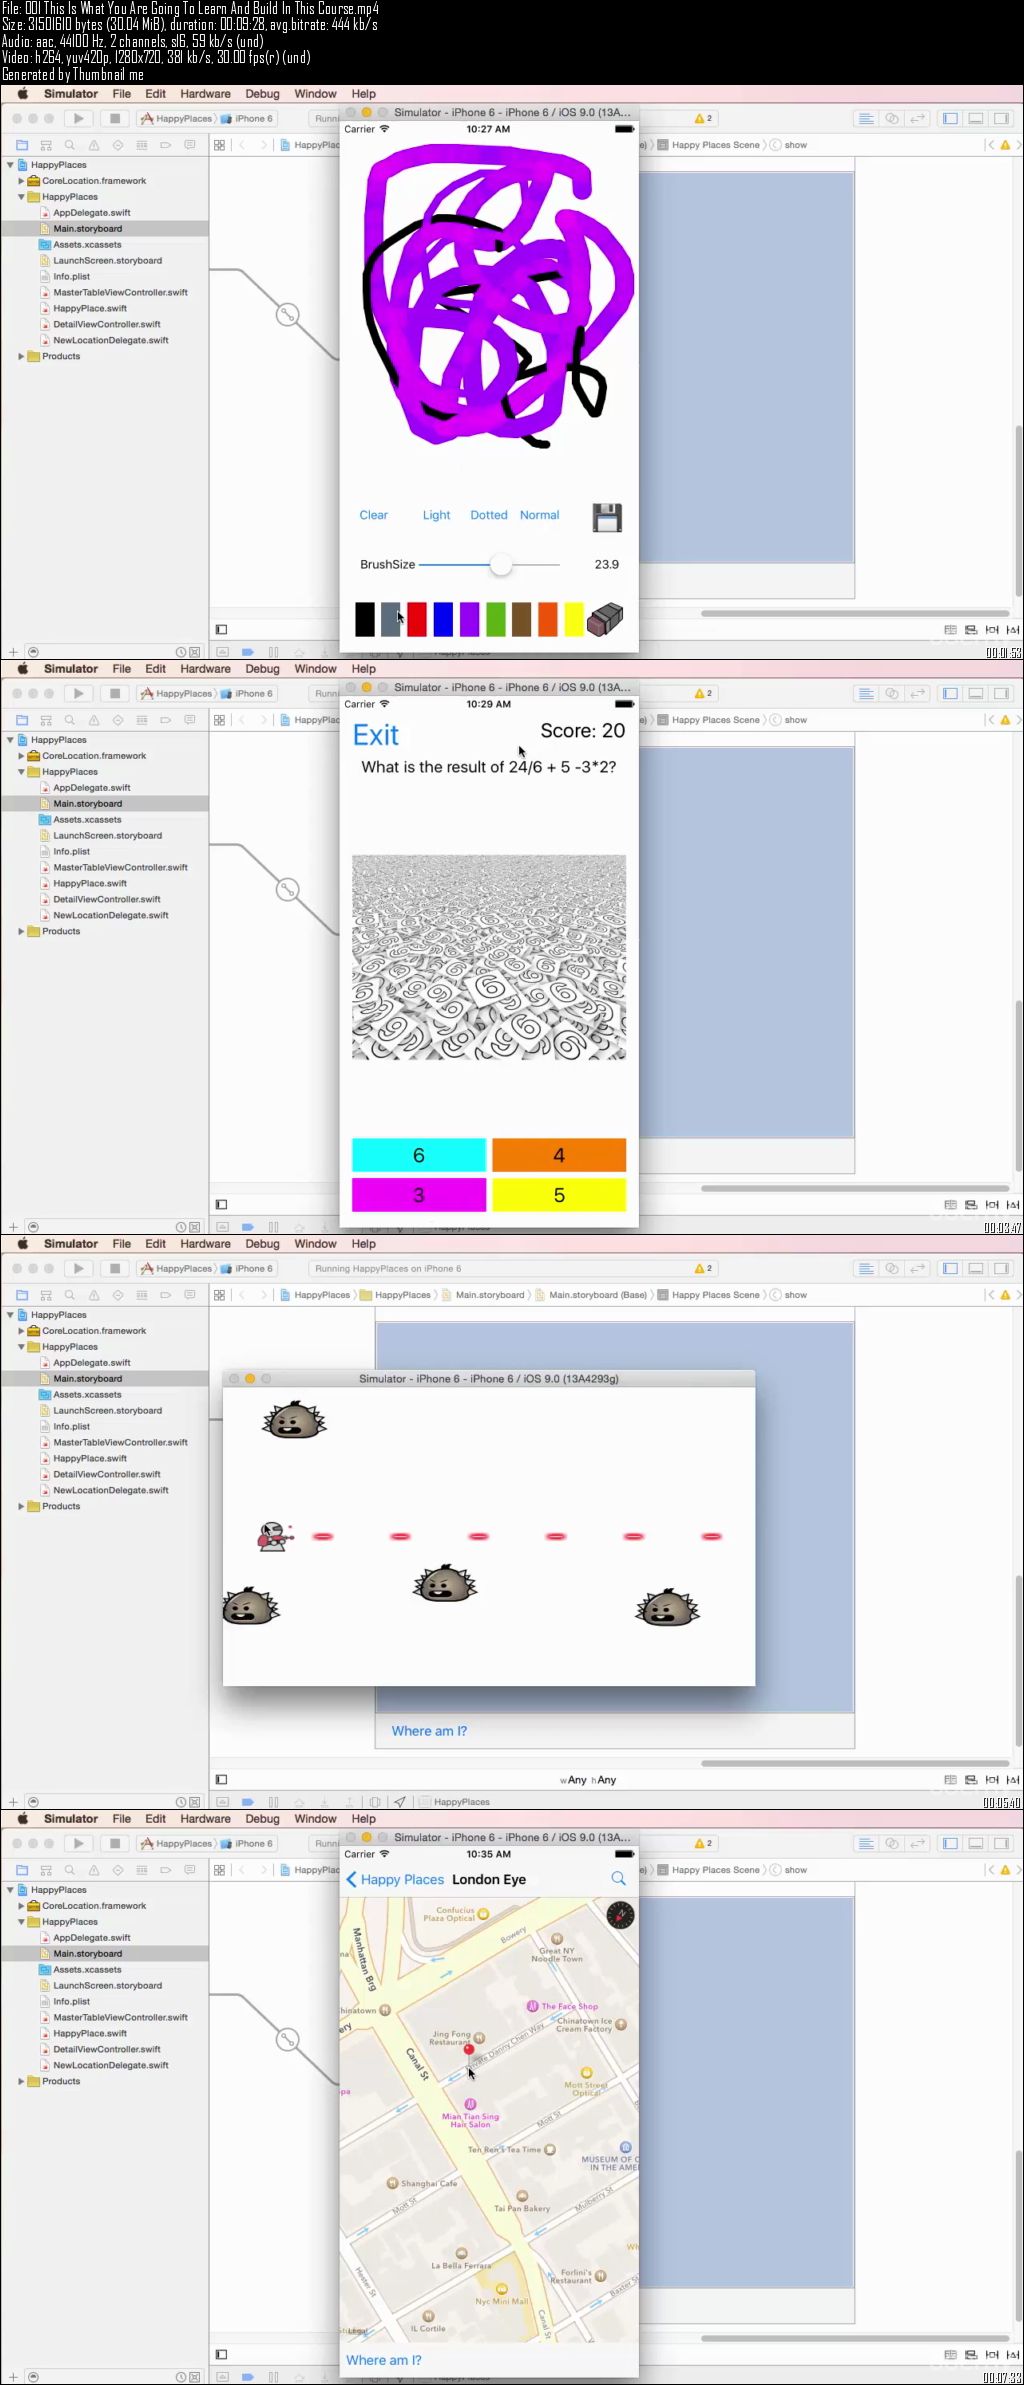
Task: Open the Debug menu in math quiz frame
Action: coord(262,669)
